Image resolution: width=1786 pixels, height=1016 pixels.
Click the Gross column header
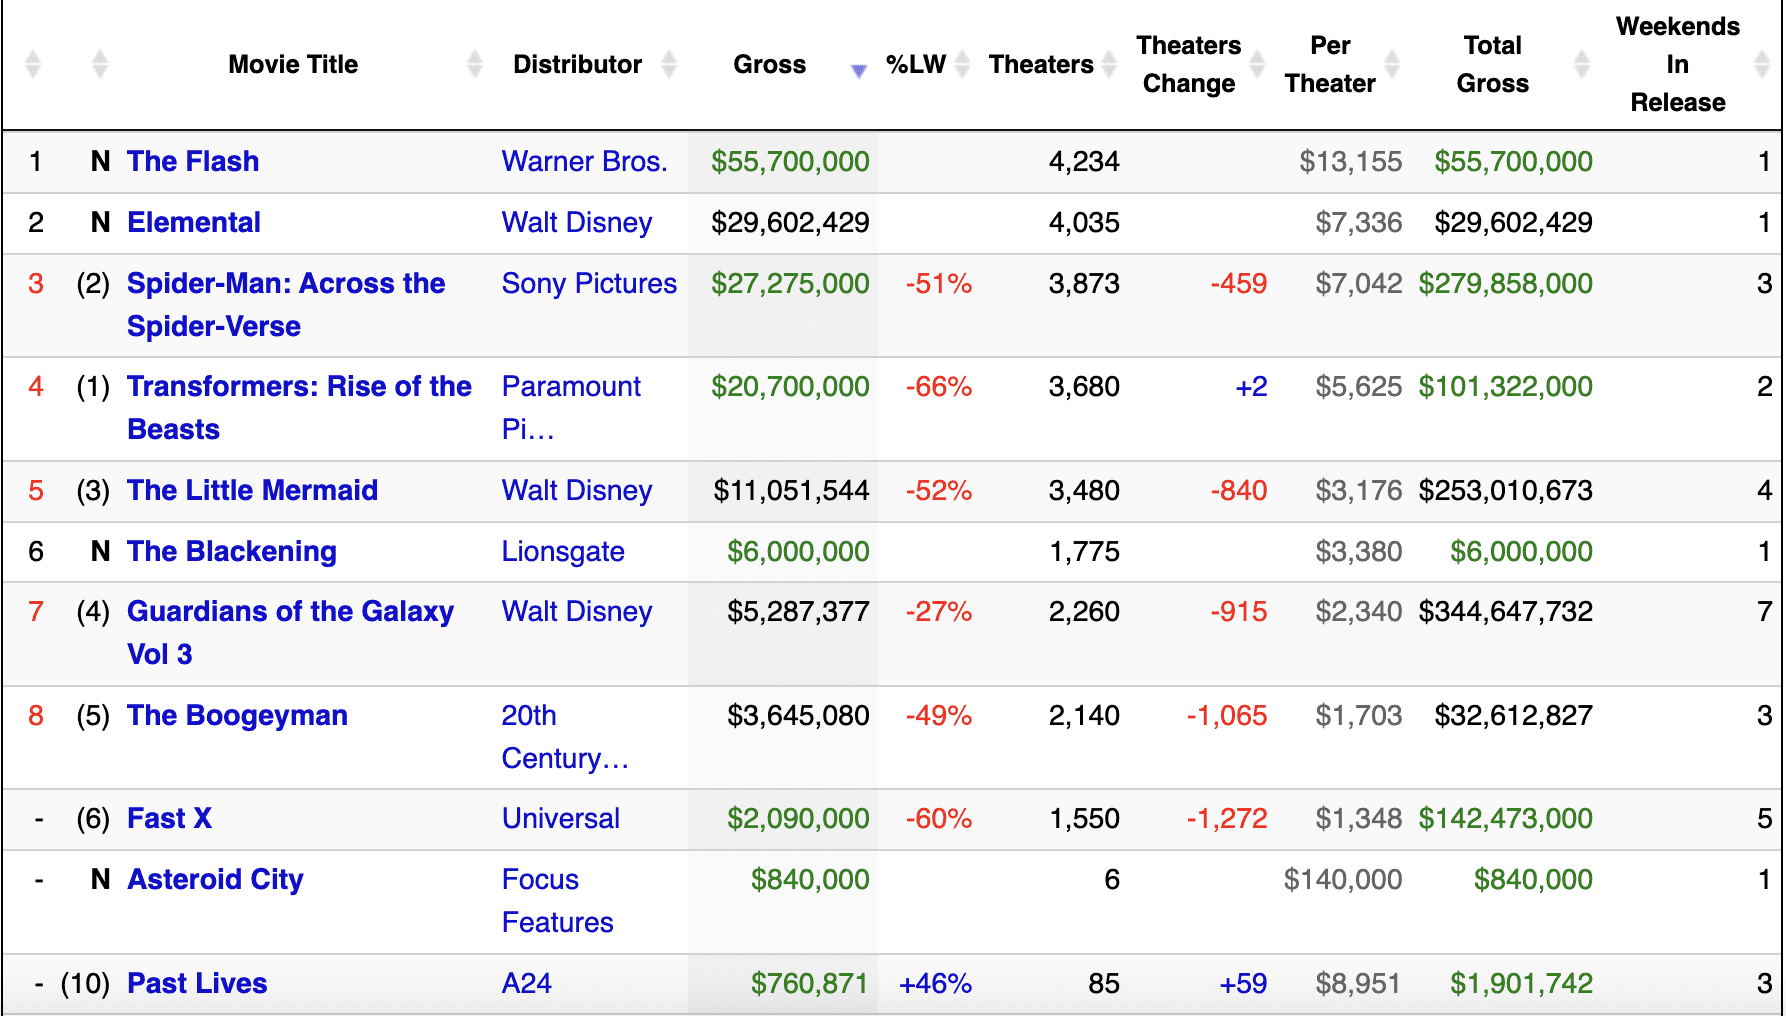pyautogui.click(x=769, y=64)
